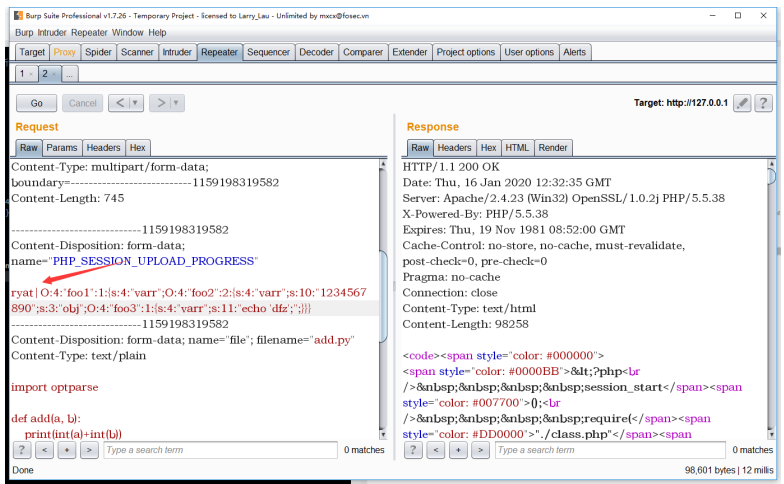
Task: Switch to the Extender tab
Action: coord(410,52)
